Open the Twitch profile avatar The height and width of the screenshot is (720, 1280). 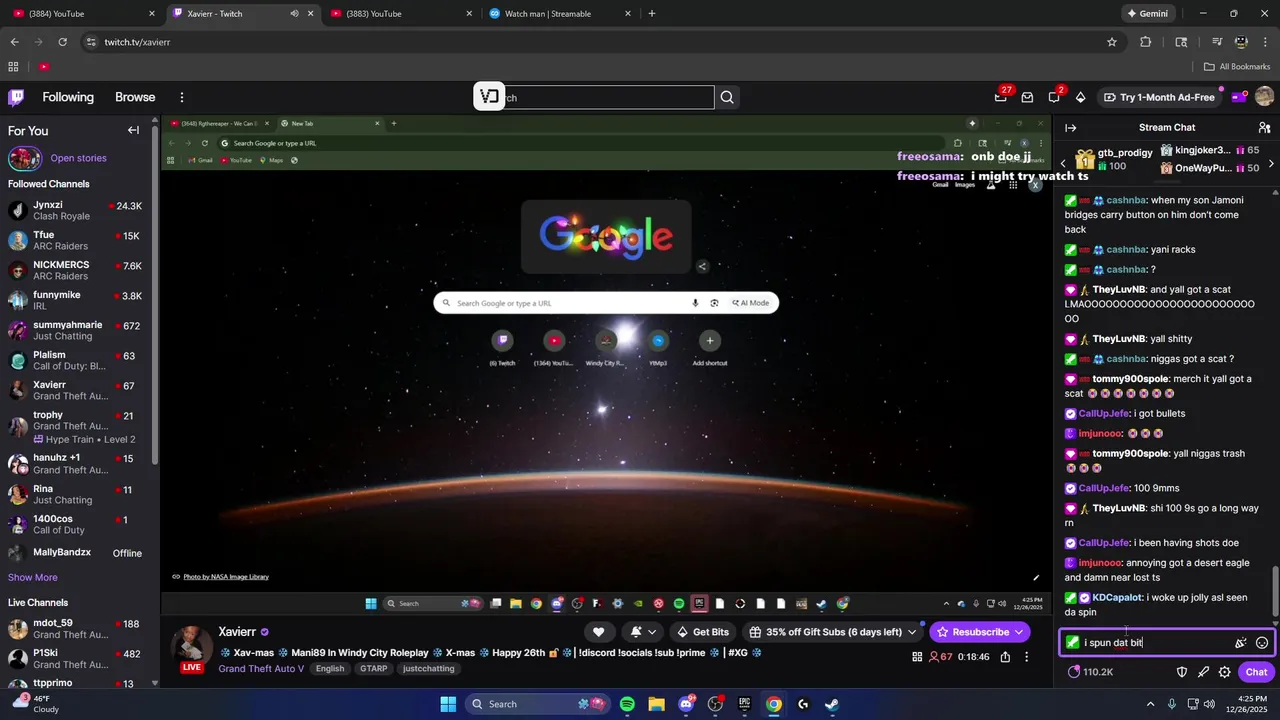point(1264,97)
